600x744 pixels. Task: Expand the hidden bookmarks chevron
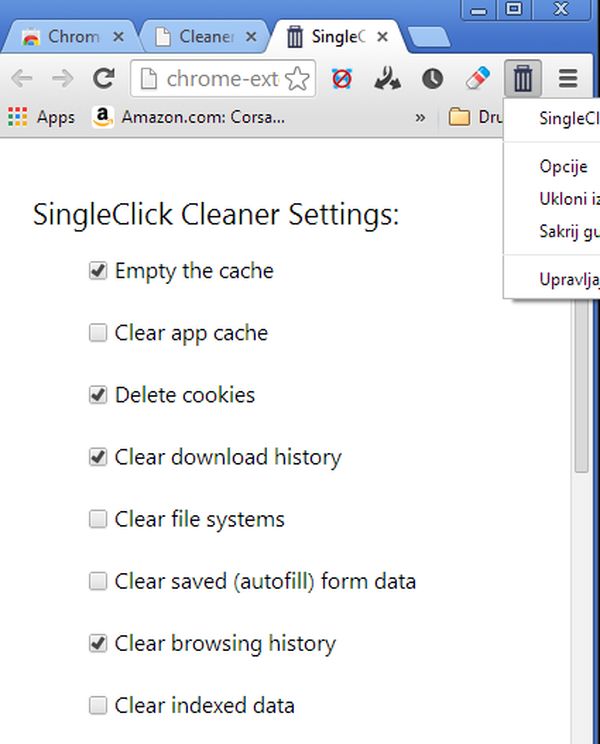tap(420, 117)
